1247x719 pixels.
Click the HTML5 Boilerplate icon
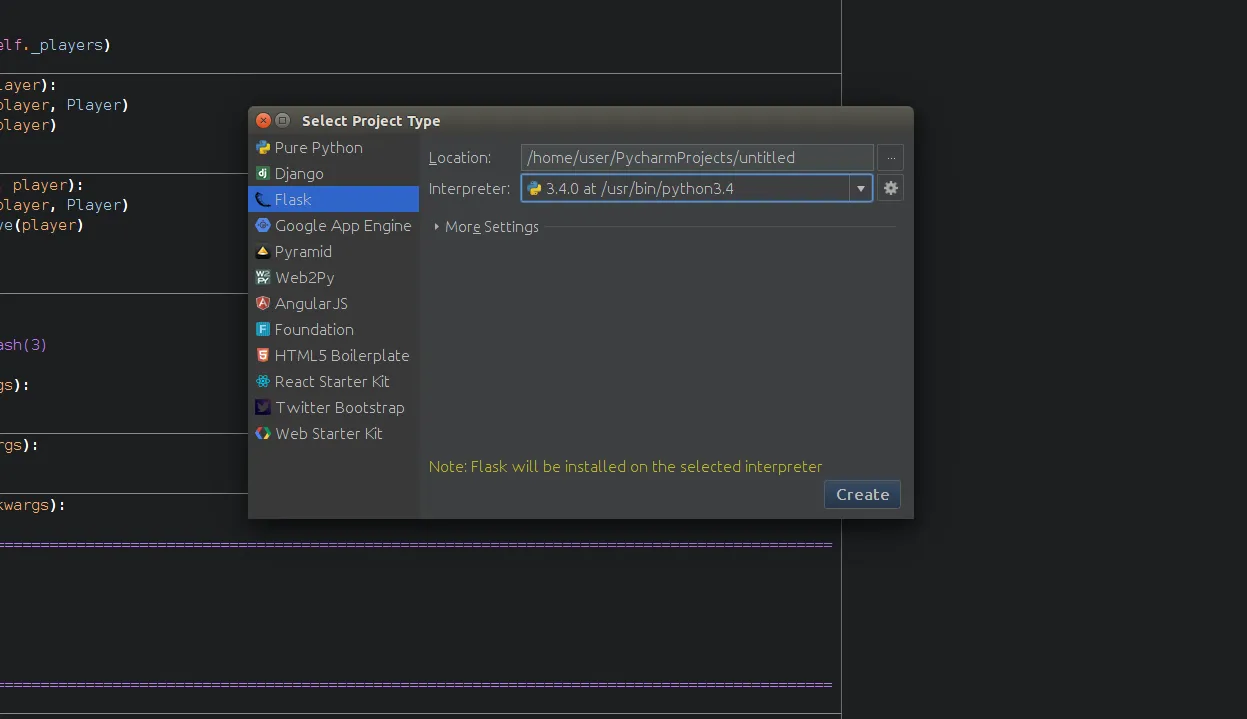click(263, 355)
